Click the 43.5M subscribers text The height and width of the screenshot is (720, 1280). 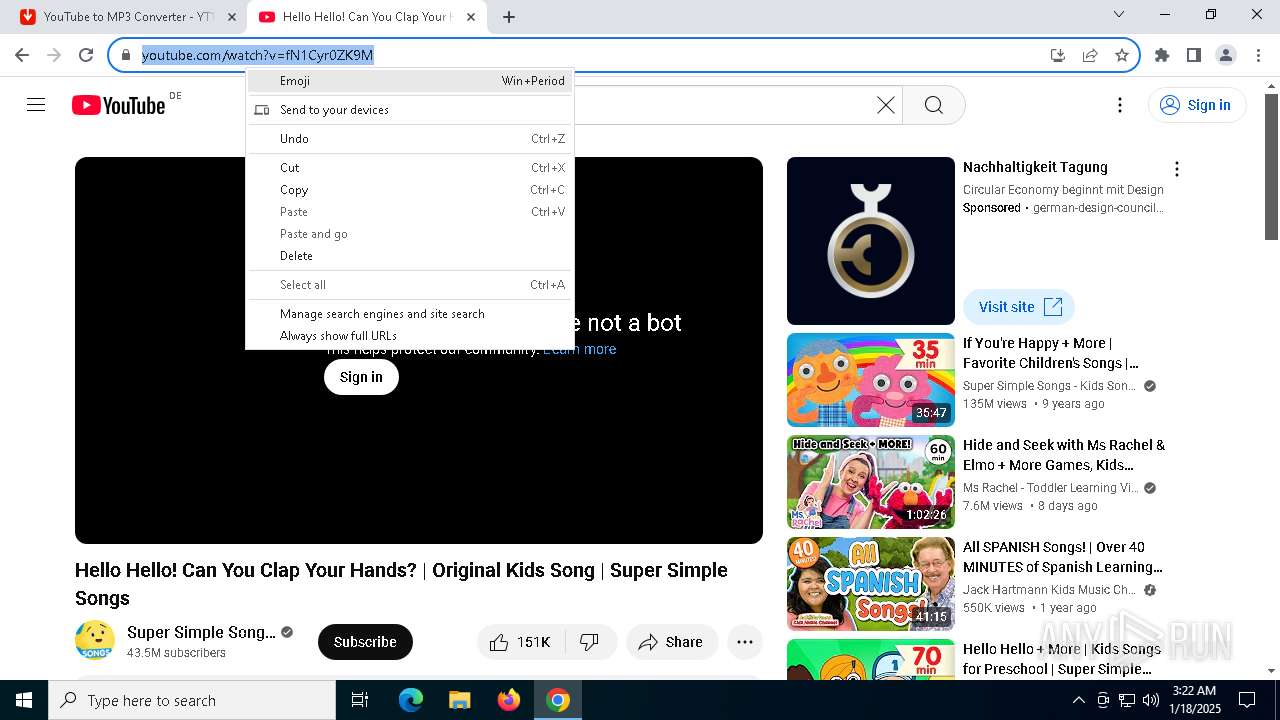click(176, 653)
